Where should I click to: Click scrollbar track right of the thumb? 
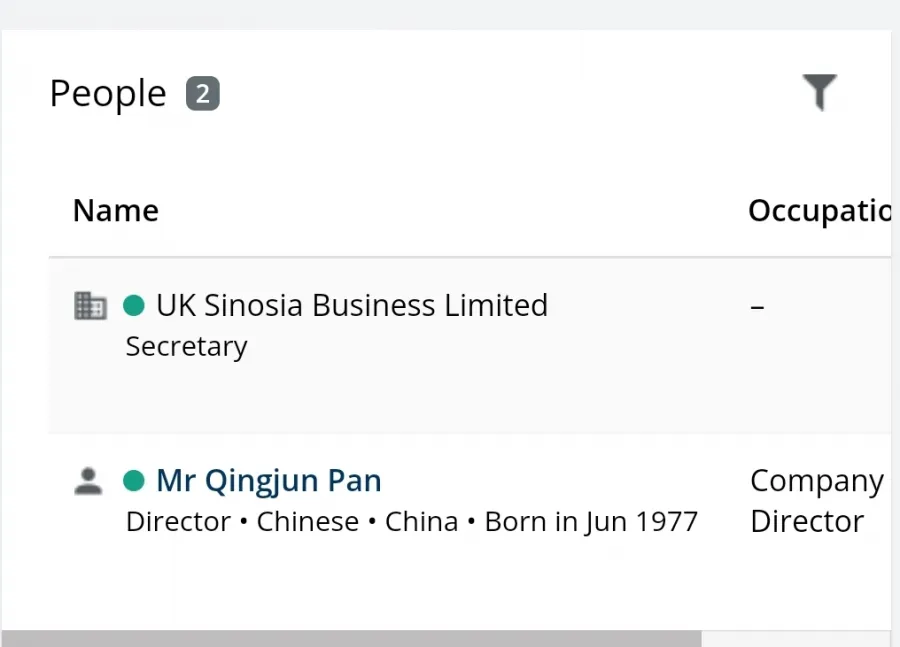[x=796, y=638]
